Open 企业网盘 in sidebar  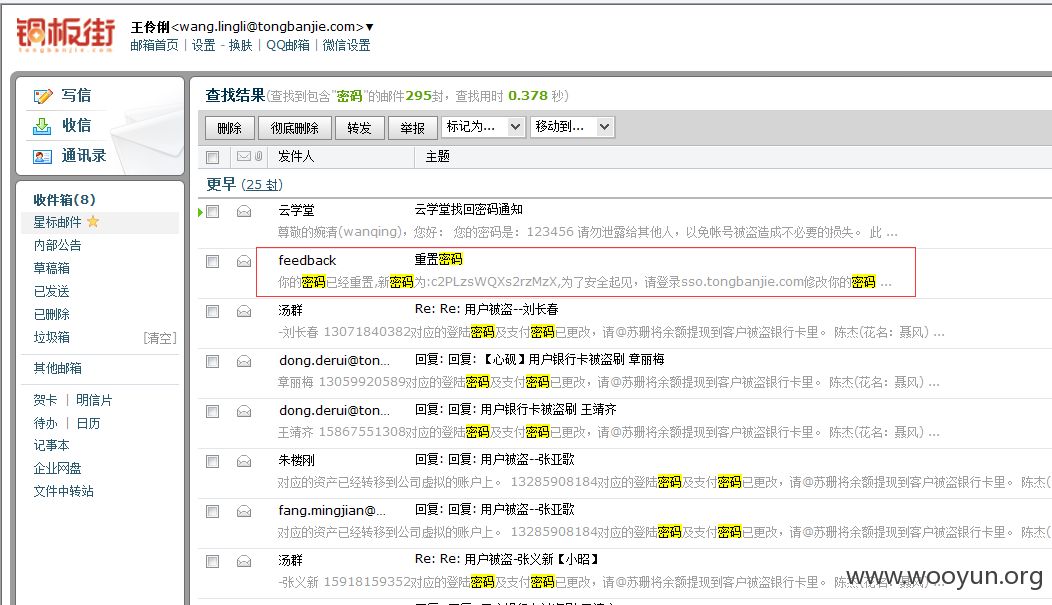58,468
